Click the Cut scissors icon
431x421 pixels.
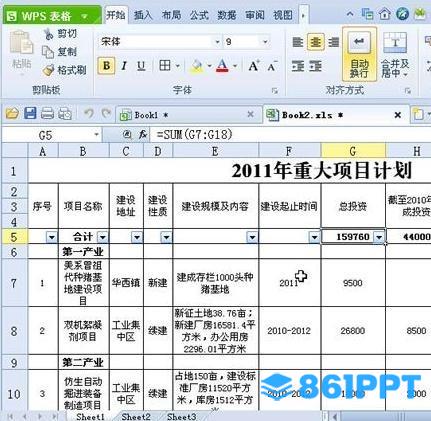point(49,34)
